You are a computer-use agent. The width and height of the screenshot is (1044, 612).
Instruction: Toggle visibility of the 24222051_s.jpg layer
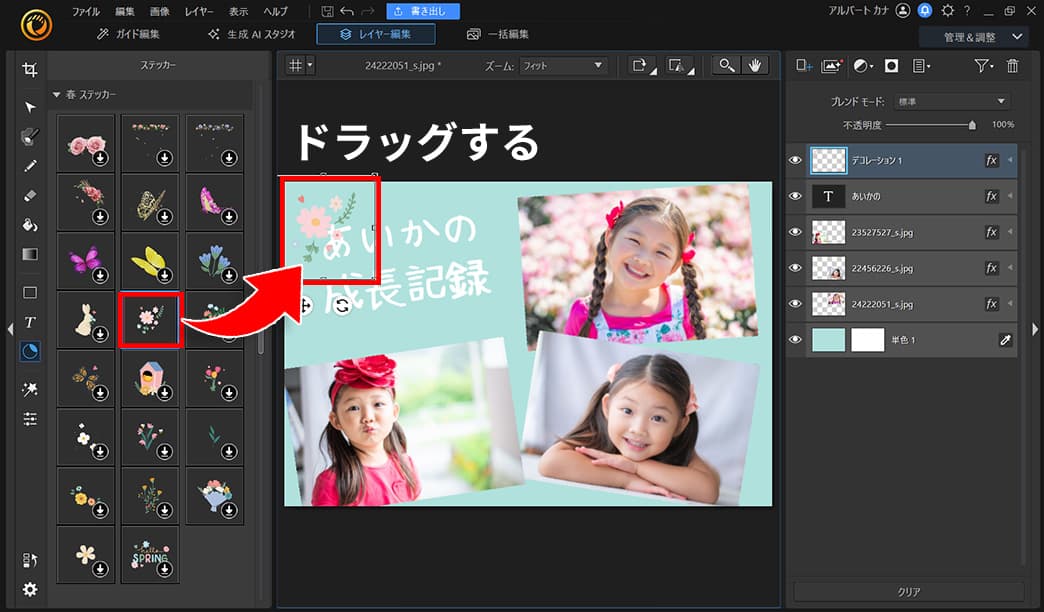click(x=795, y=304)
